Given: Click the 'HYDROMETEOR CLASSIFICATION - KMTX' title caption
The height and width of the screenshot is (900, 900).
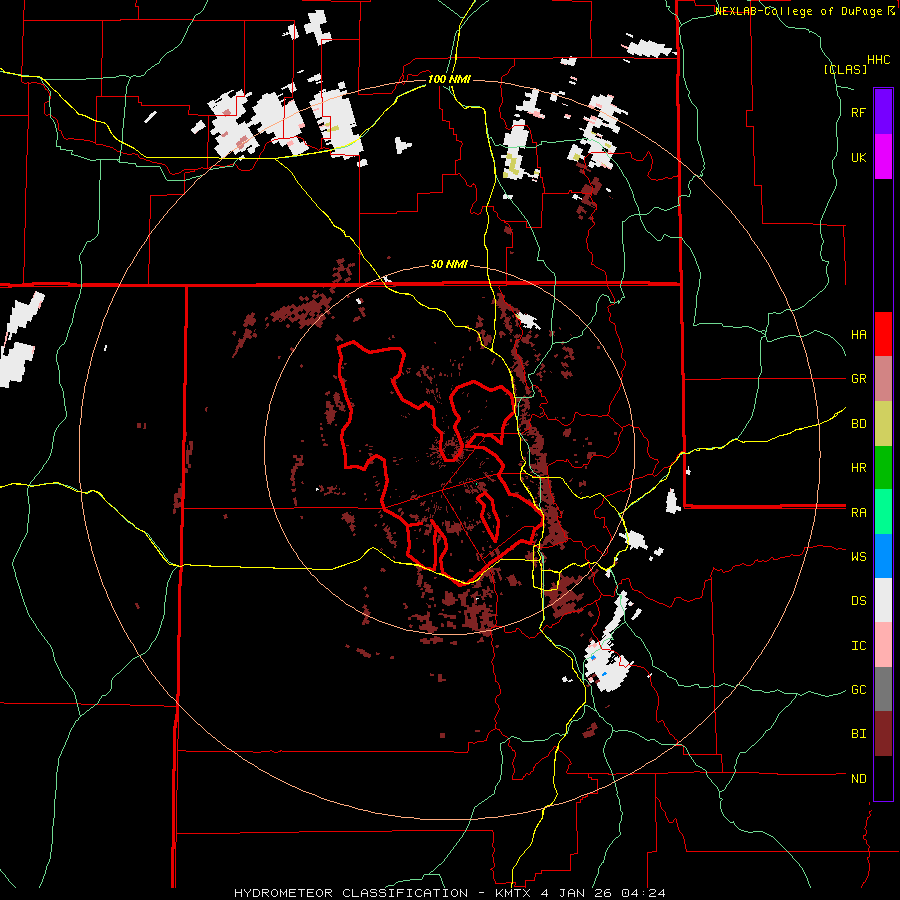Looking at the screenshot, I should tap(384, 893).
